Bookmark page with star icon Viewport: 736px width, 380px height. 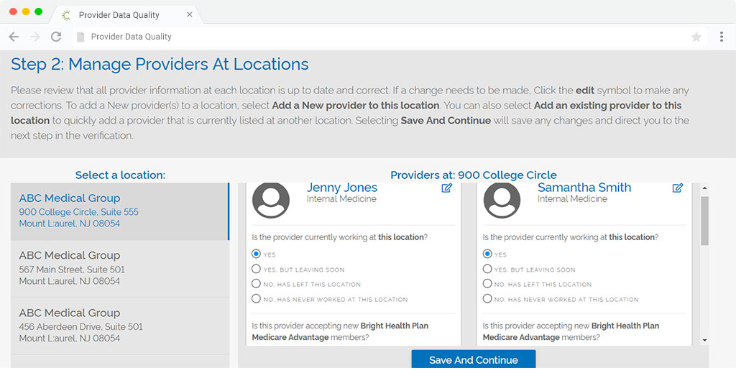point(696,37)
